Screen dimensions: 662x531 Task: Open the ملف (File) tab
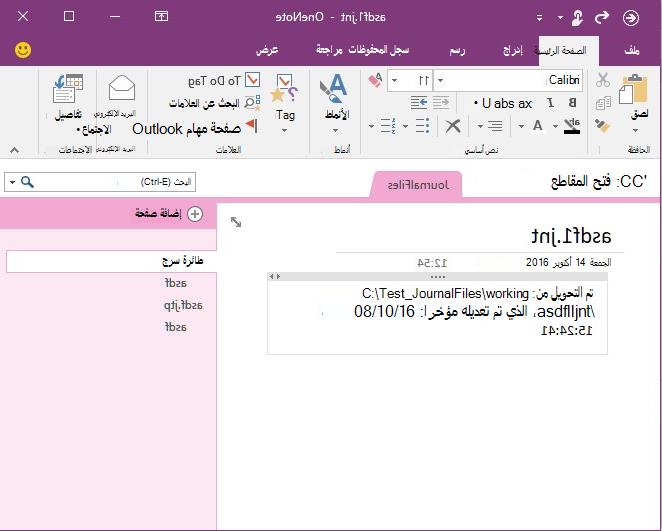[x=632, y=51]
